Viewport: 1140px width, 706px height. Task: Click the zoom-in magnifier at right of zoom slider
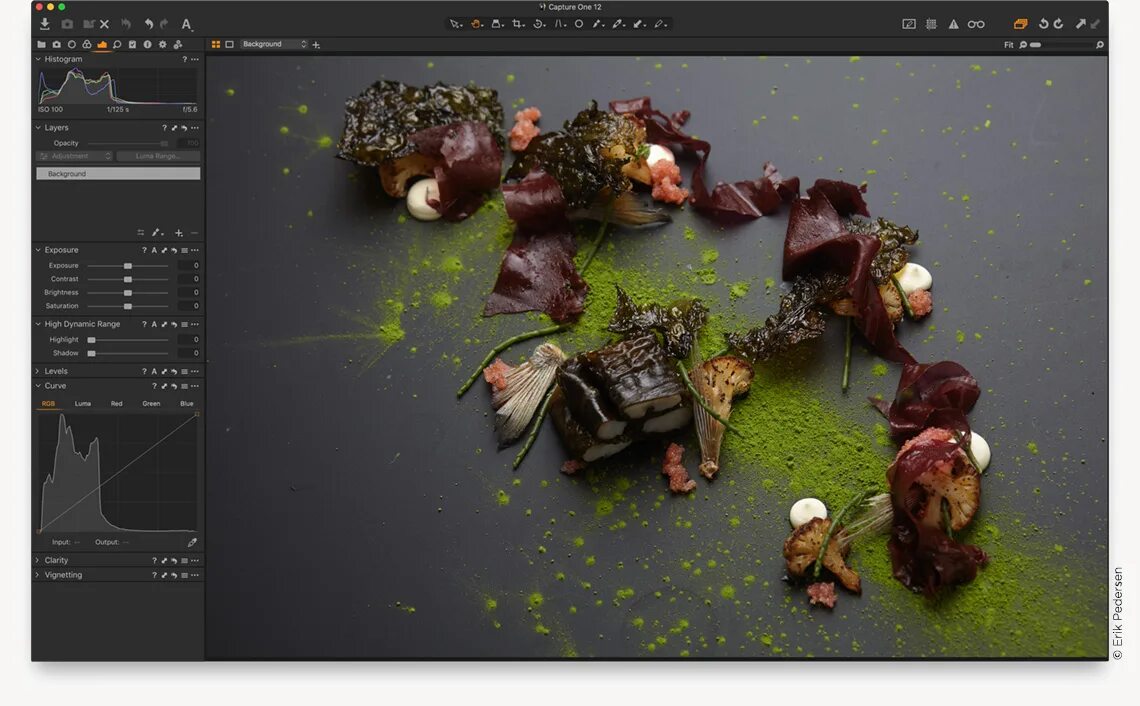click(1099, 45)
